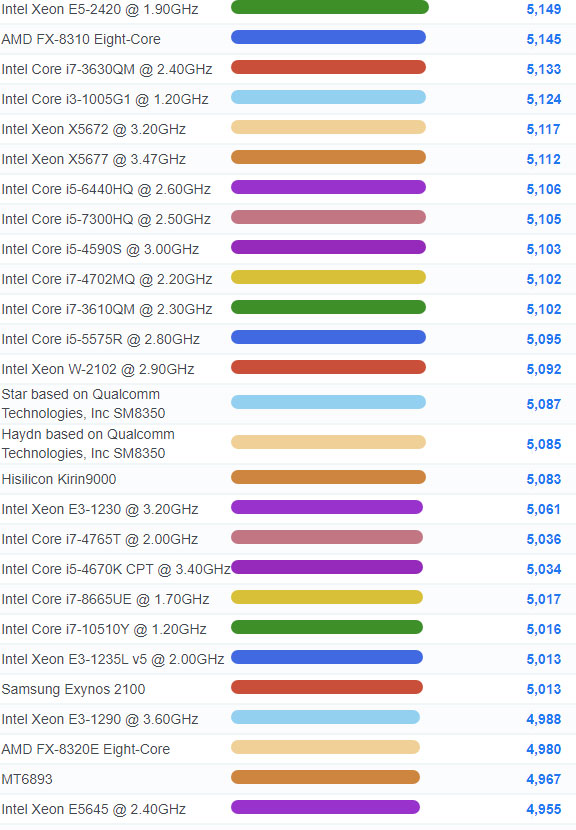
Task: View Intel Core i7-4765T @ 2.00GHz details
Action: 100,539
